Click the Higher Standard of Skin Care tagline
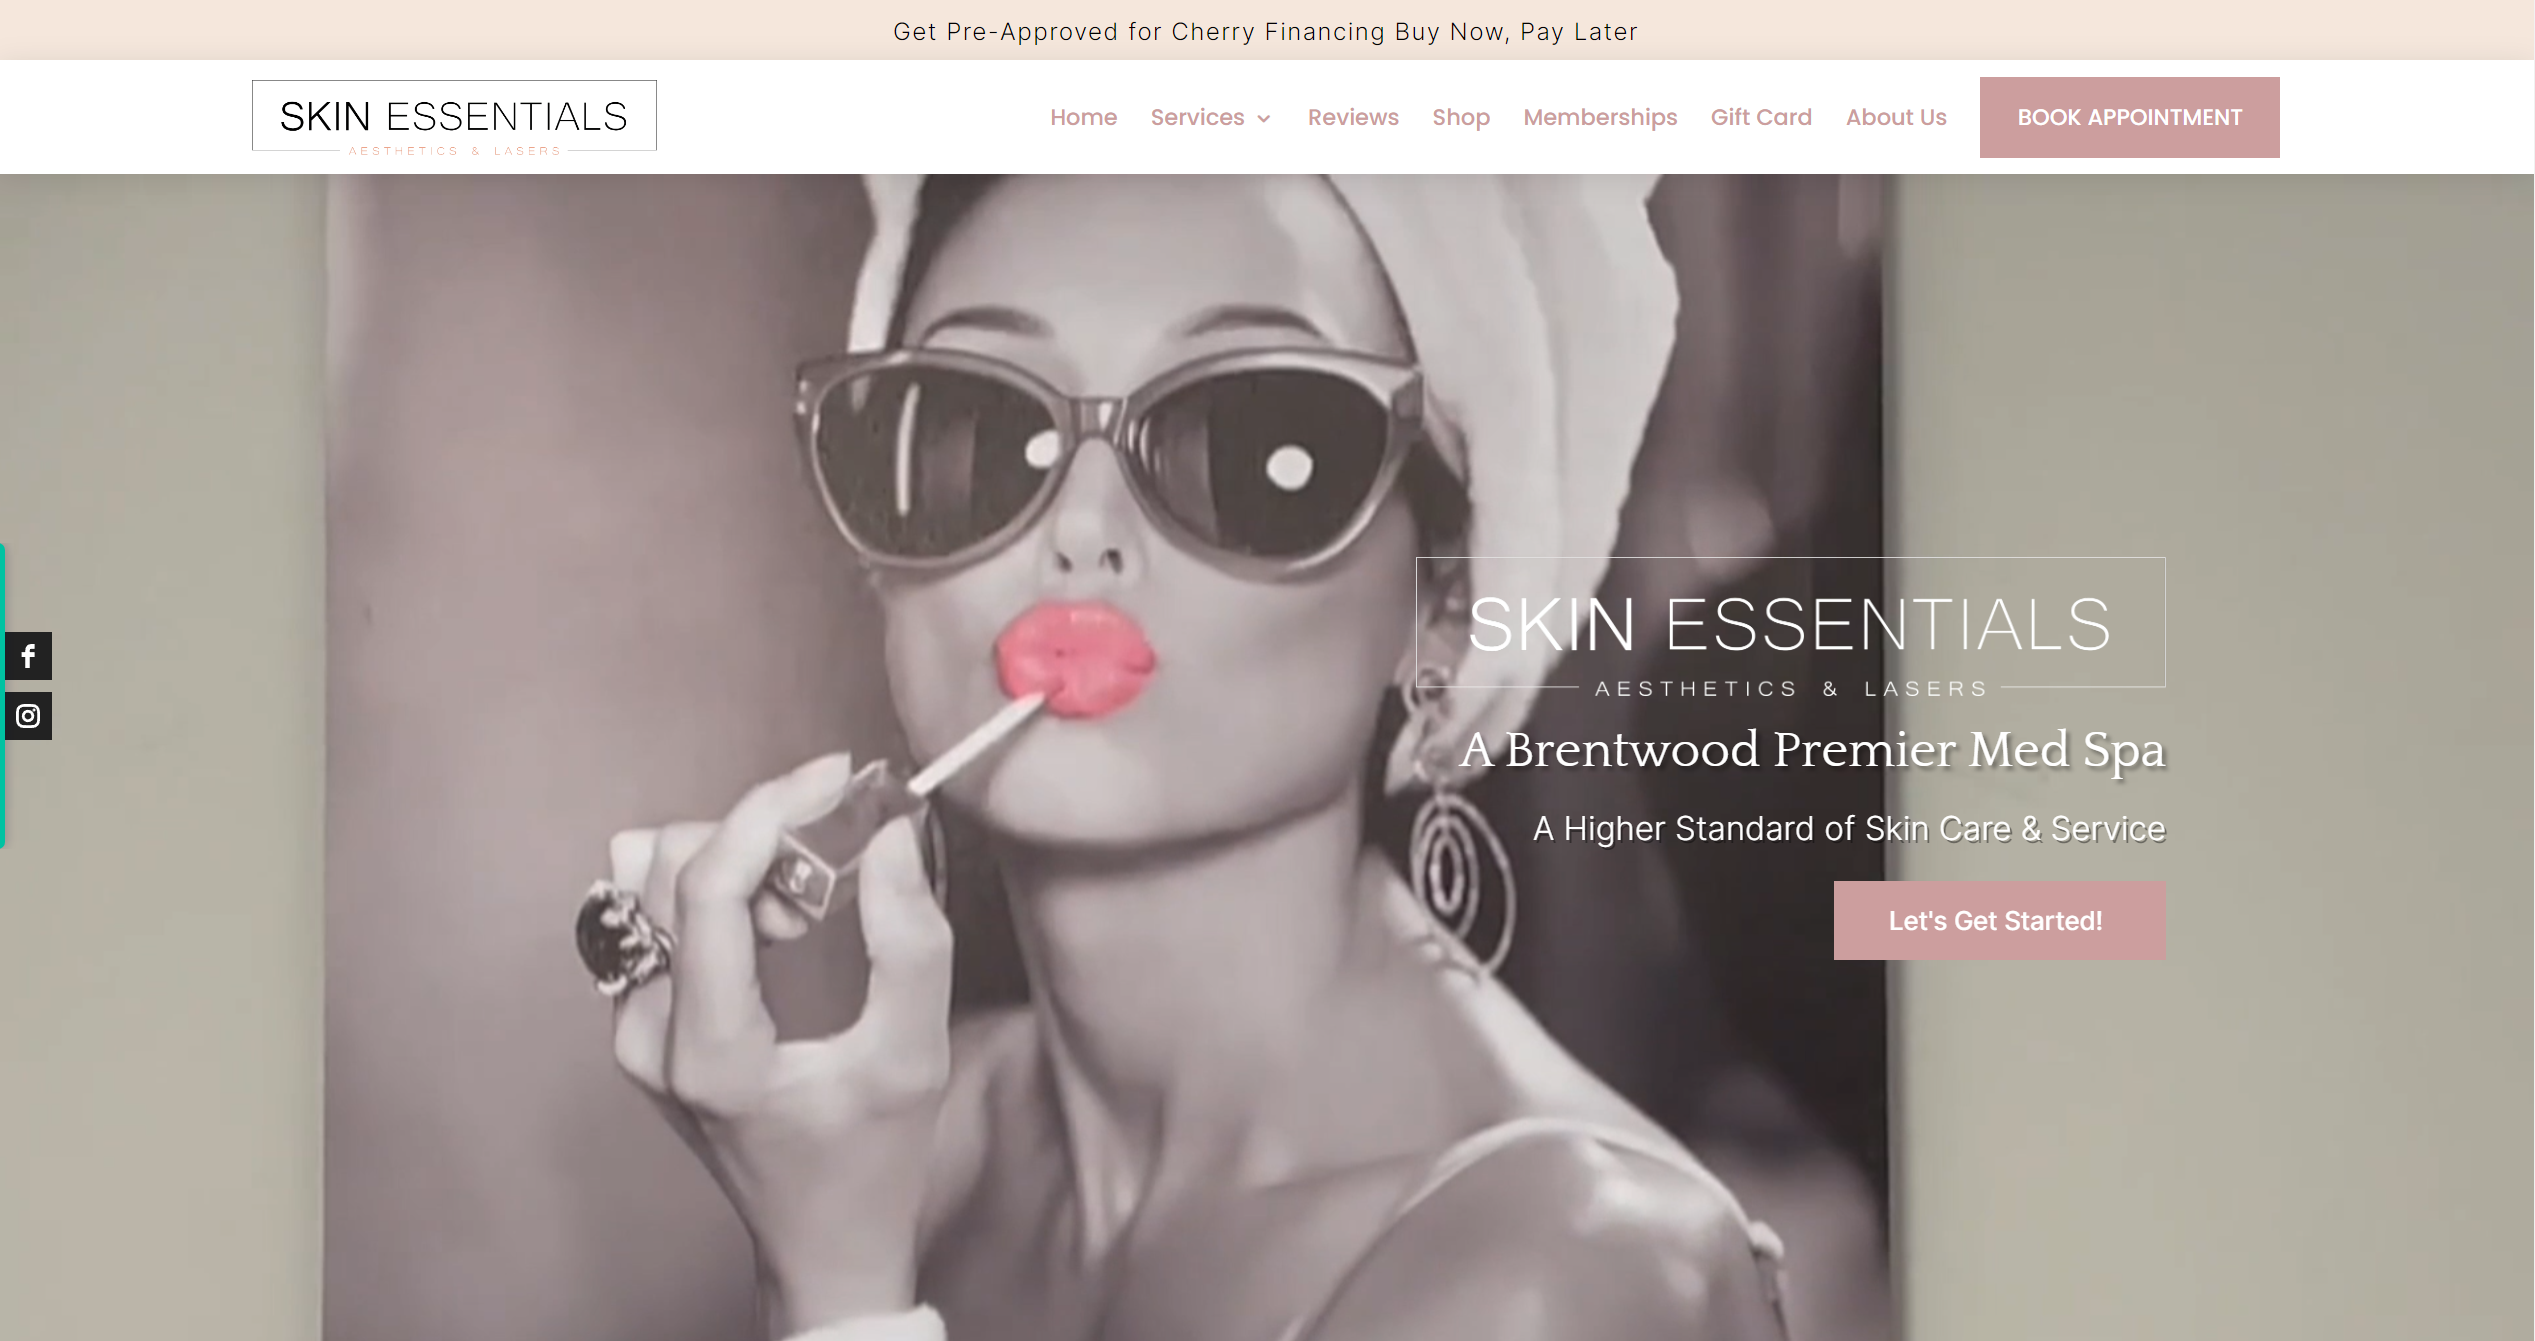 [x=1848, y=829]
